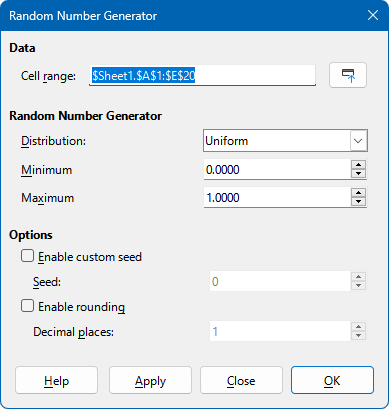Click the Decimal places down arrow
This screenshot has height=409, width=389.
pos(359,336)
